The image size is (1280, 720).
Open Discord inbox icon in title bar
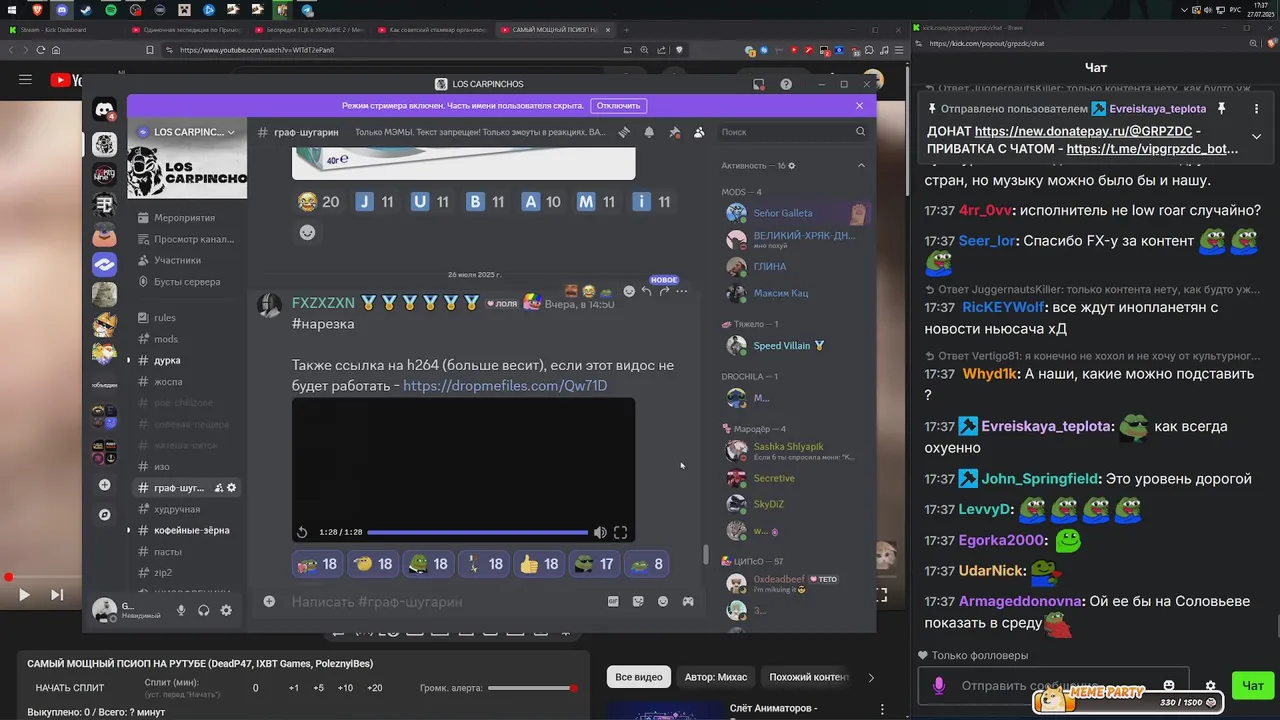(759, 84)
